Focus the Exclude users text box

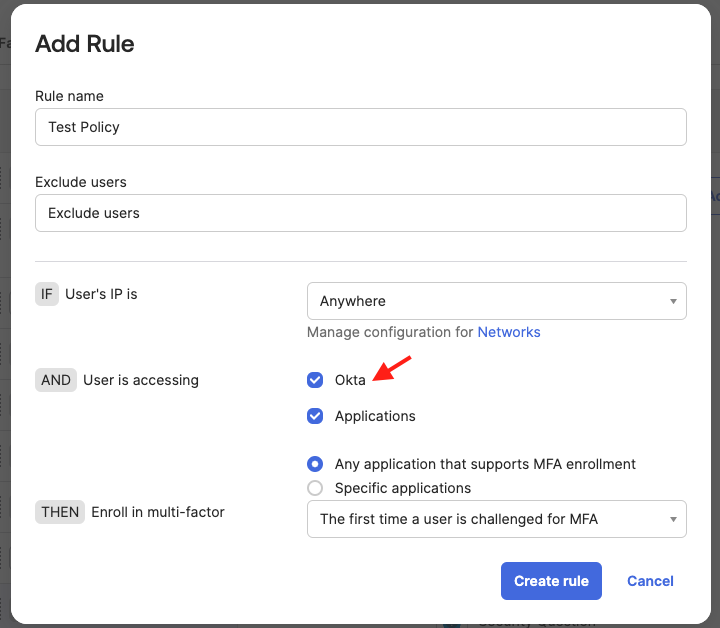360,213
